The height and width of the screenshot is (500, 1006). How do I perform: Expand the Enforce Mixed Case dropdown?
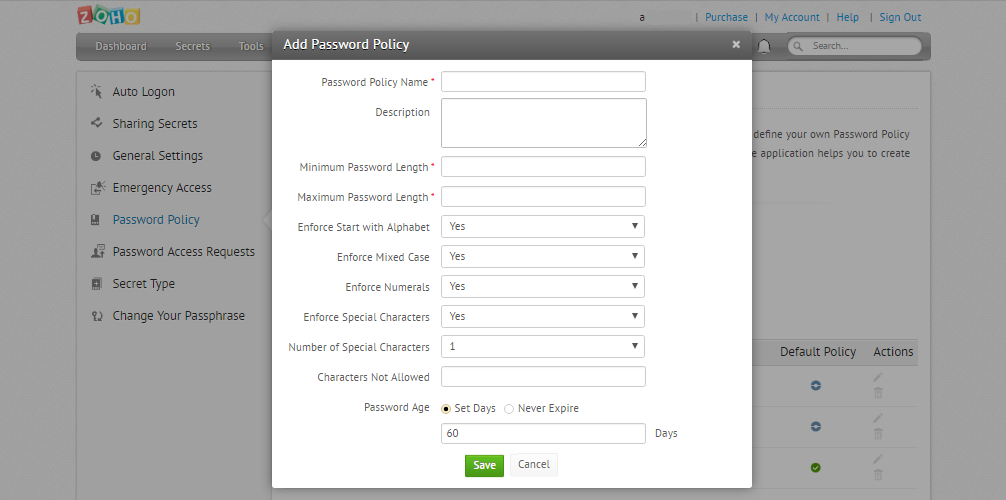tap(543, 257)
